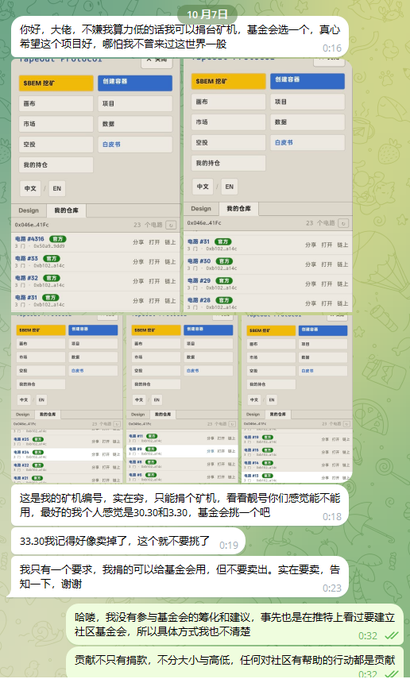The width and height of the screenshot is (410, 679).
Task: Open the small thumbnail listing 电路 #13
Action: pyautogui.click(x=297, y=398)
